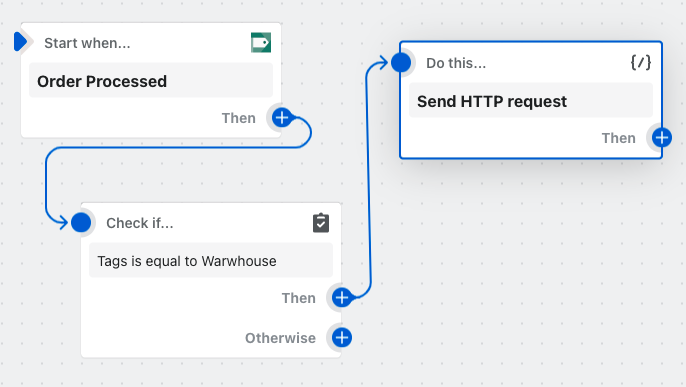
Task: Click the Otherwise label in condition card
Action: pos(280,338)
